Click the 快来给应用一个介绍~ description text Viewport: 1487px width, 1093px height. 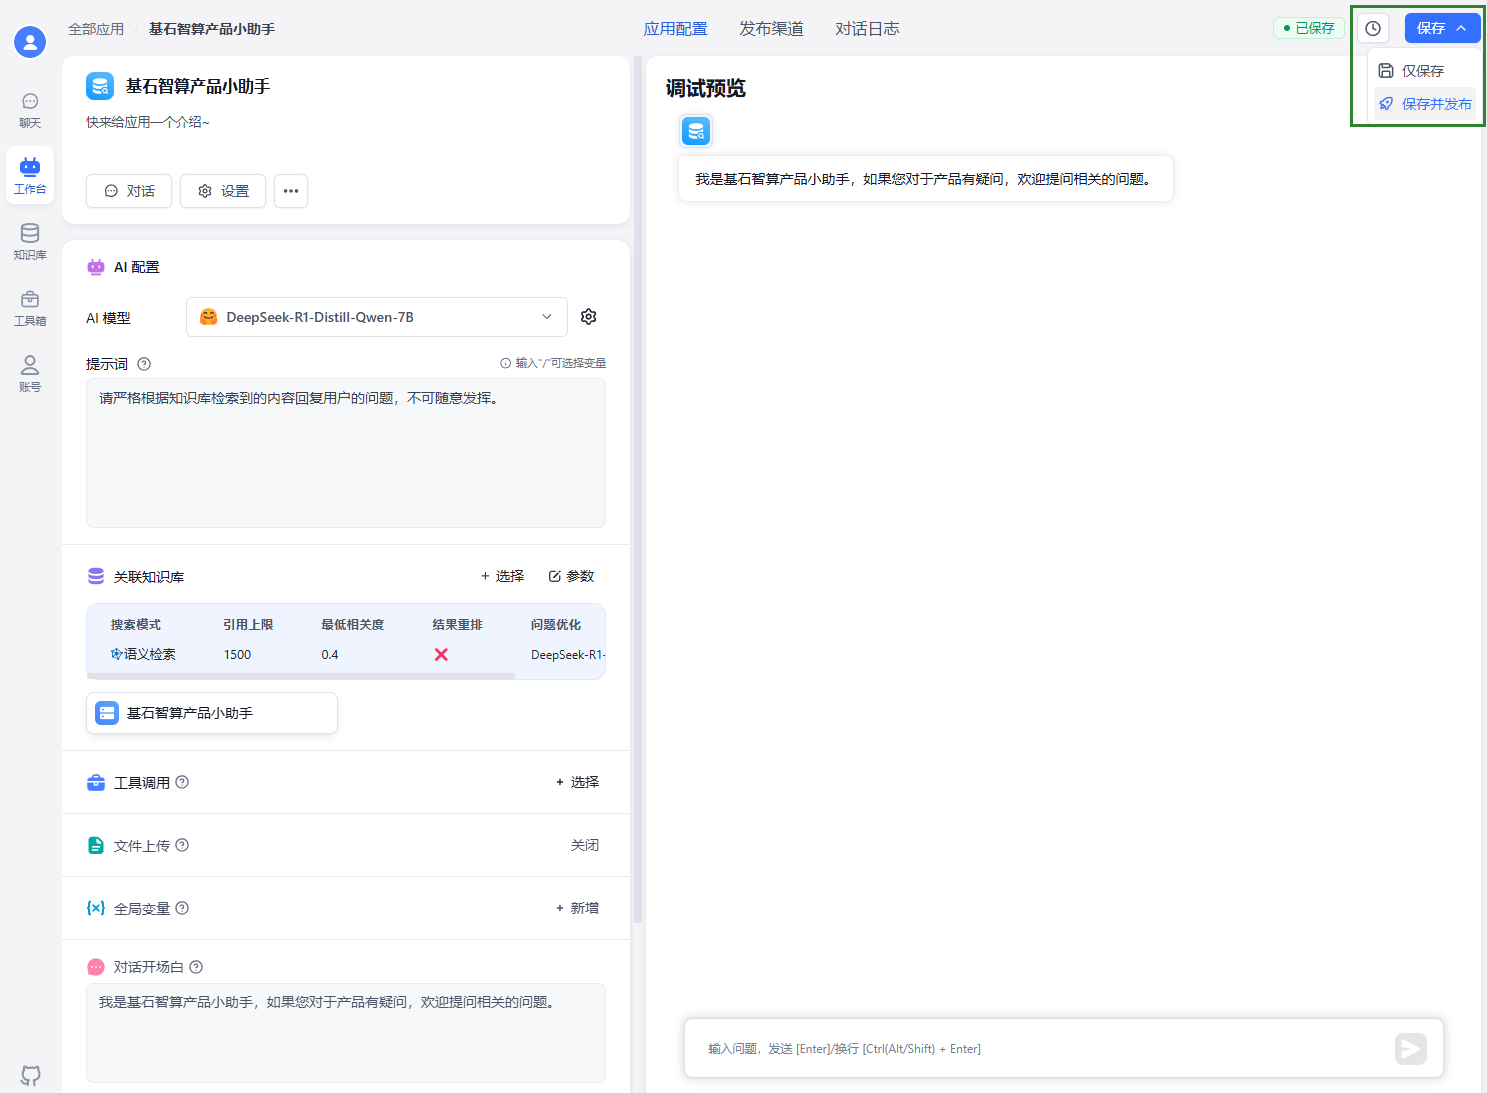tap(148, 122)
